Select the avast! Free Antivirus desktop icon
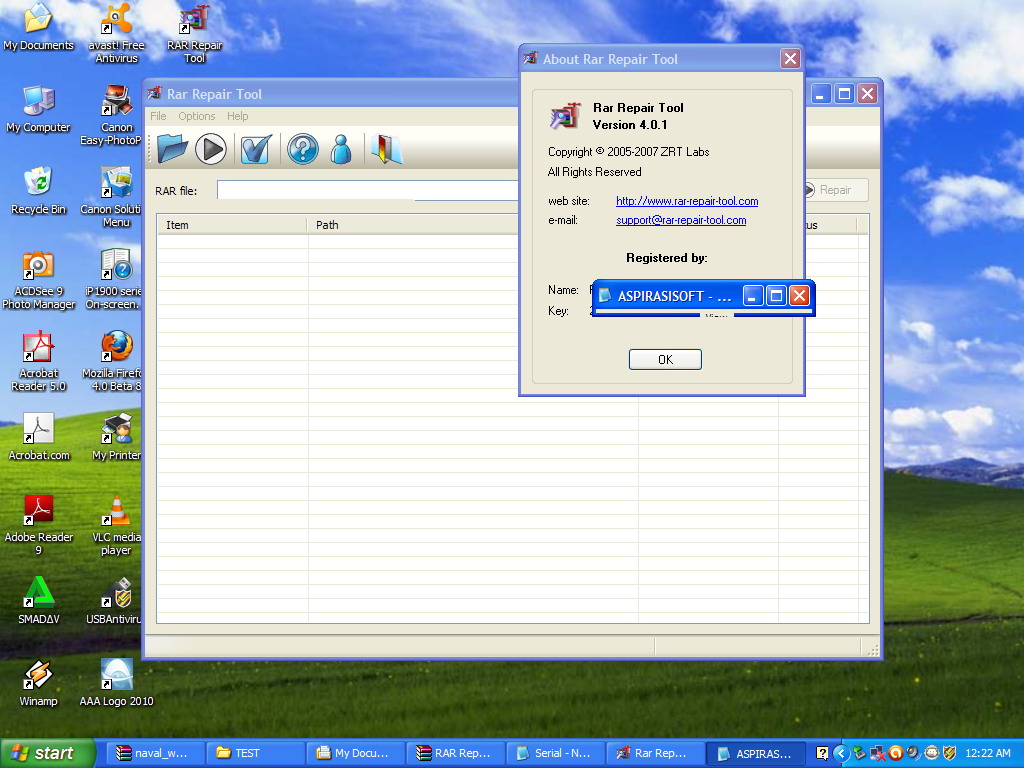This screenshot has width=1024, height=768. coord(116,33)
